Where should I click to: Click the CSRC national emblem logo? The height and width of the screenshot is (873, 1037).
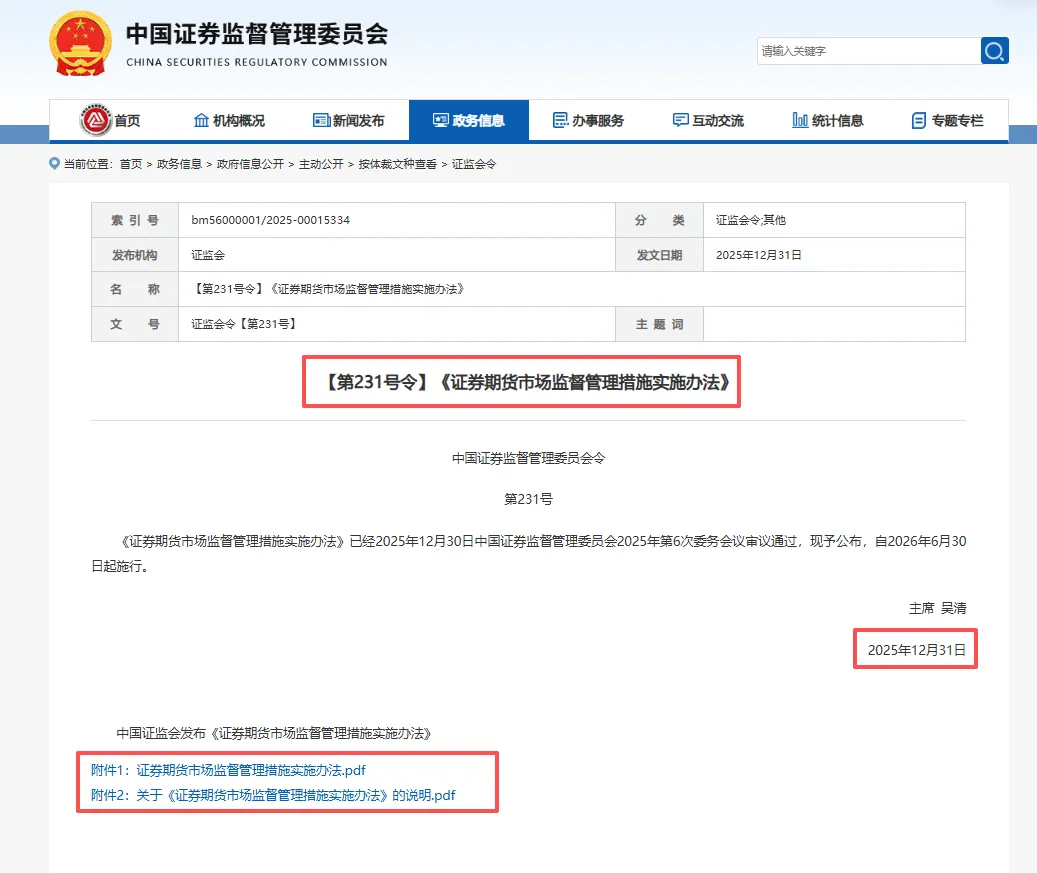pyautogui.click(x=80, y=44)
